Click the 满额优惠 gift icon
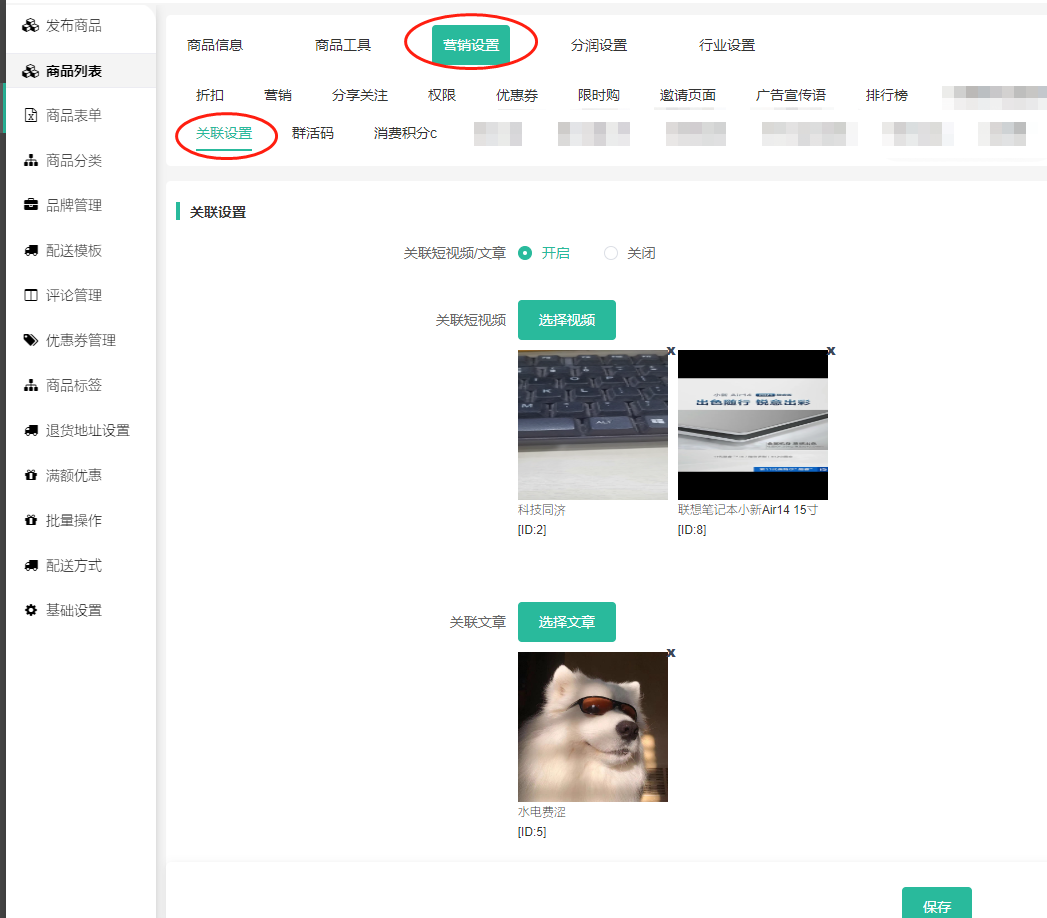The image size is (1047, 918). (x=31, y=475)
